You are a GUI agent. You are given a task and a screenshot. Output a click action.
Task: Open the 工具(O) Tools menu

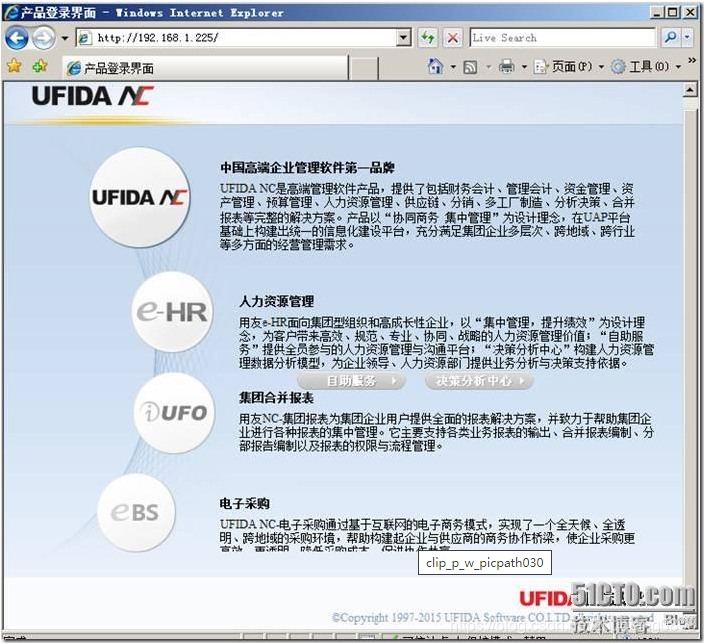(x=645, y=67)
